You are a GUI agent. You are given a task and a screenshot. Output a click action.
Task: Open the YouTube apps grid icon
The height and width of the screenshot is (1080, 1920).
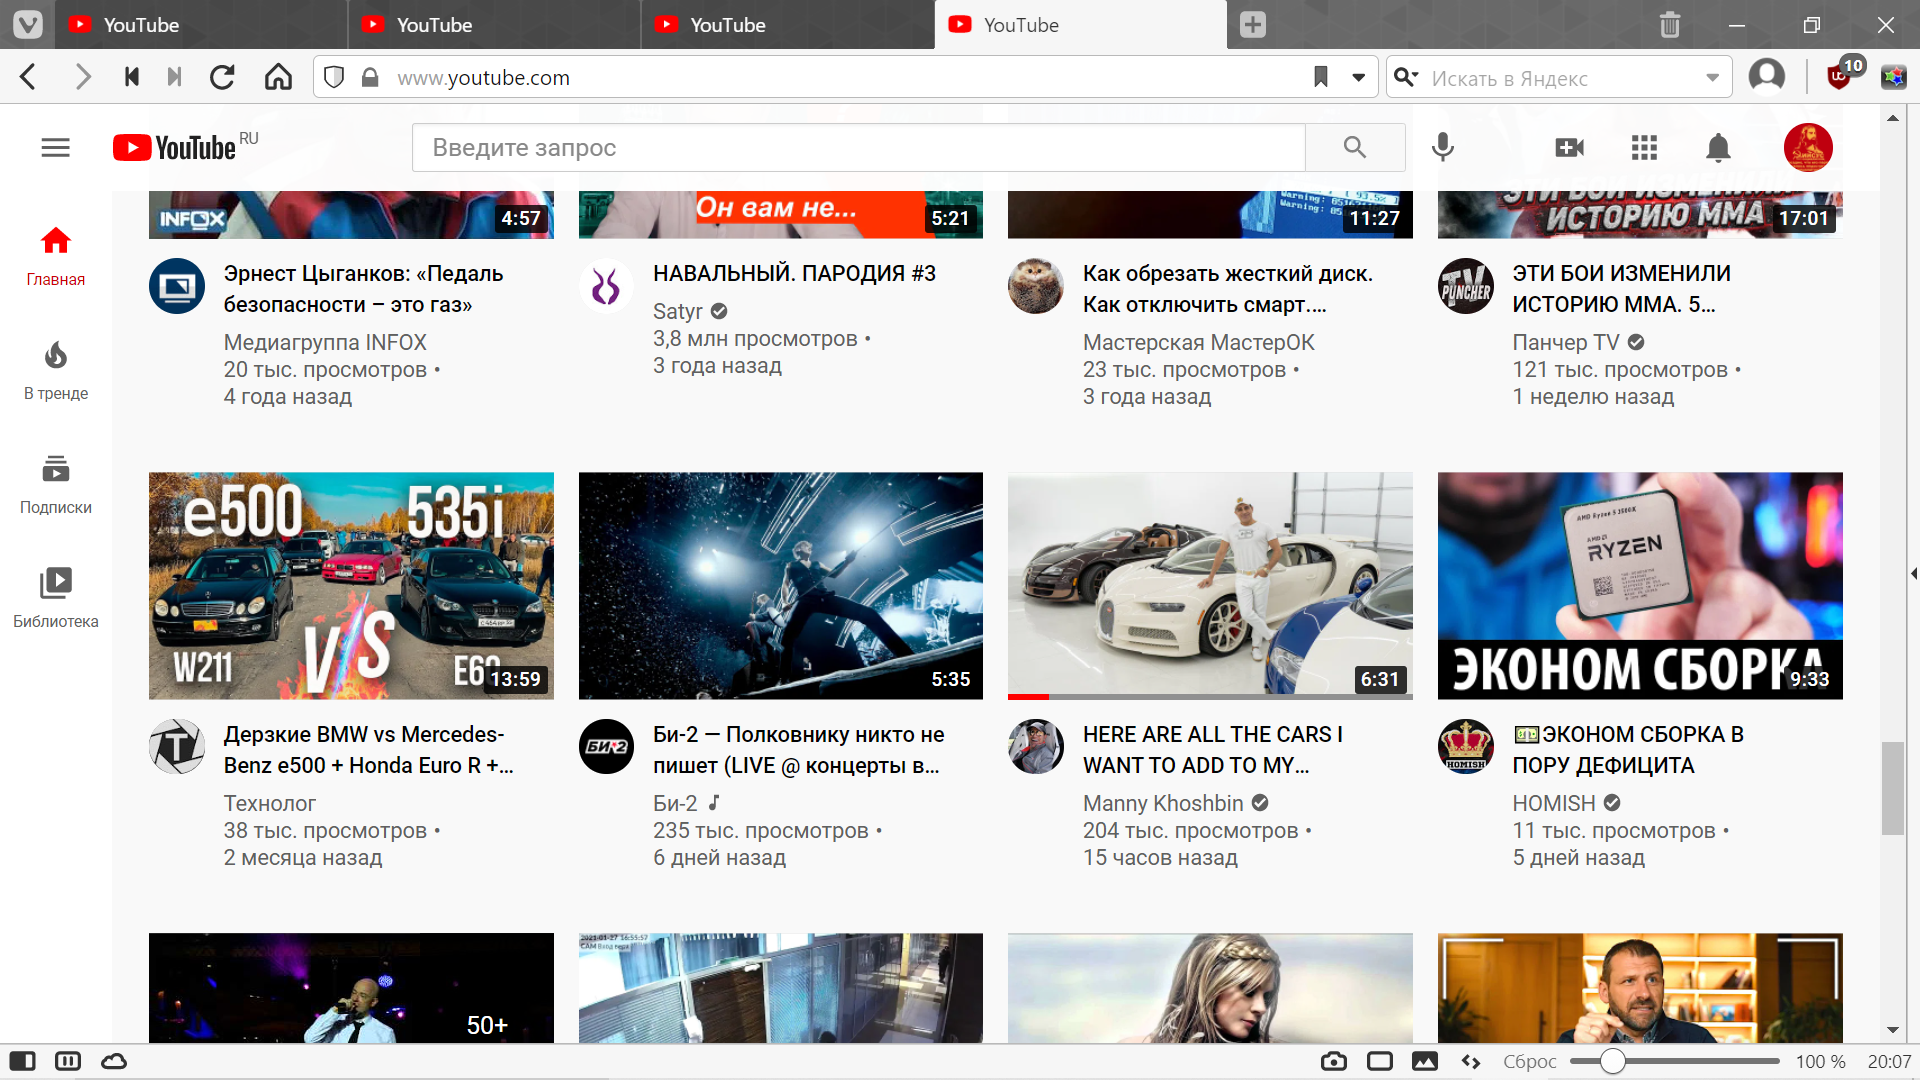(1644, 148)
